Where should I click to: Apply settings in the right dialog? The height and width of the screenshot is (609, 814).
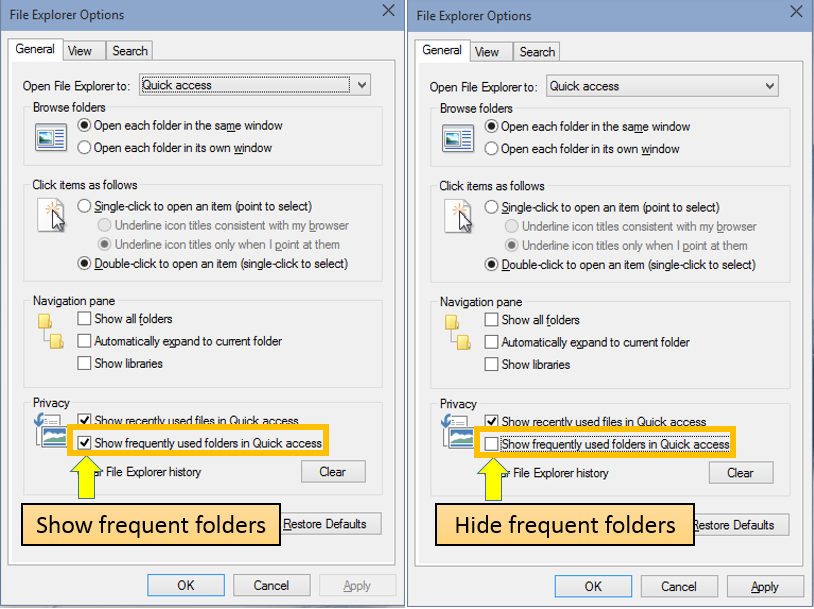pos(764,586)
